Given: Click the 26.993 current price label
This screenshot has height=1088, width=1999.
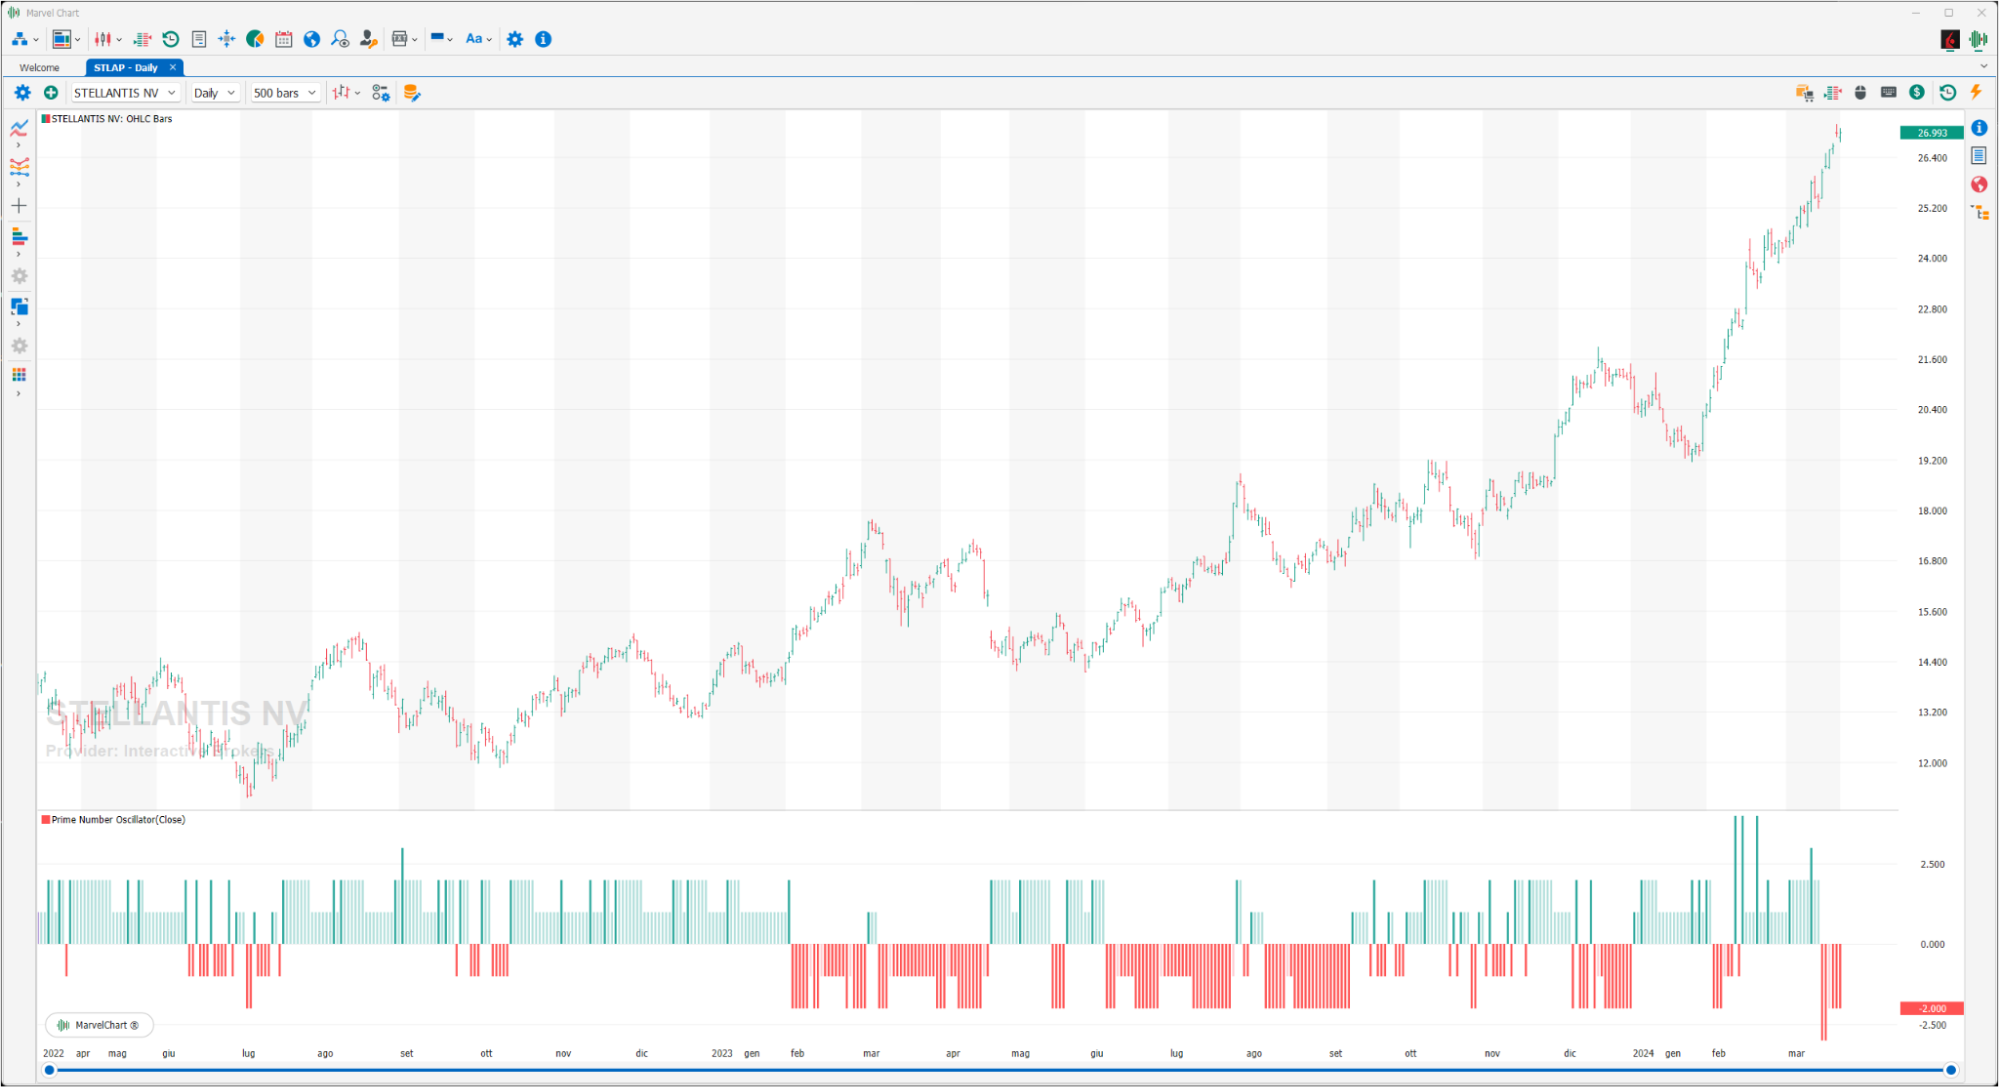Looking at the screenshot, I should (x=1931, y=133).
